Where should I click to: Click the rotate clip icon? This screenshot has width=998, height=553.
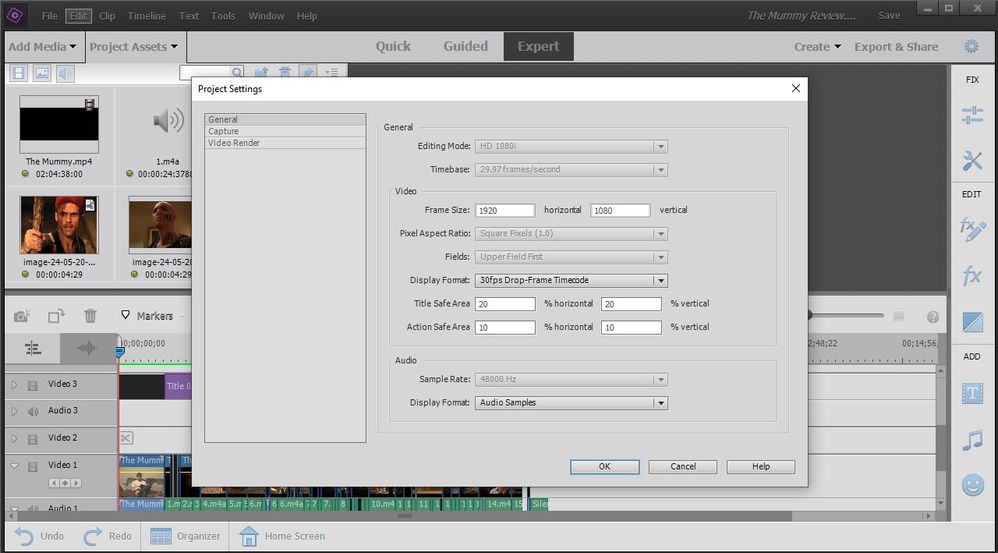(56, 316)
